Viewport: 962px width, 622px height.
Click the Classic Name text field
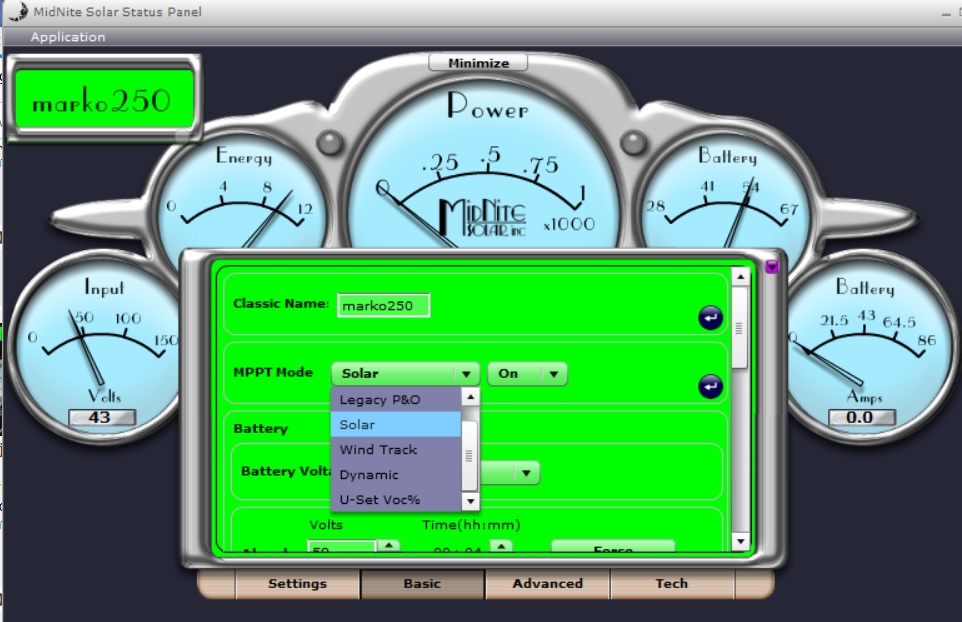[x=383, y=305]
